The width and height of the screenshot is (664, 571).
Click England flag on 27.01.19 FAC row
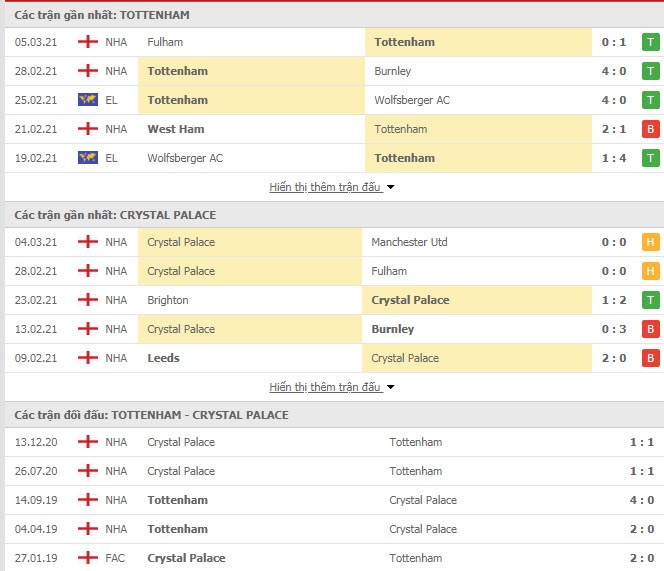(x=88, y=557)
